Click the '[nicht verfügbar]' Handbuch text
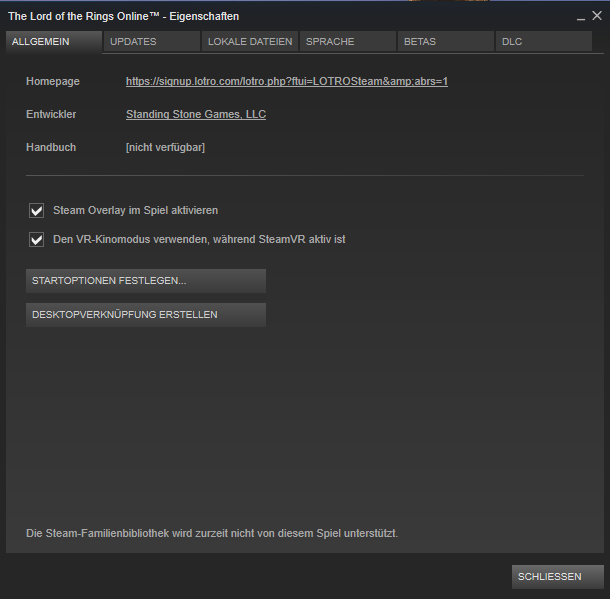The height and width of the screenshot is (599, 610). click(x=165, y=147)
